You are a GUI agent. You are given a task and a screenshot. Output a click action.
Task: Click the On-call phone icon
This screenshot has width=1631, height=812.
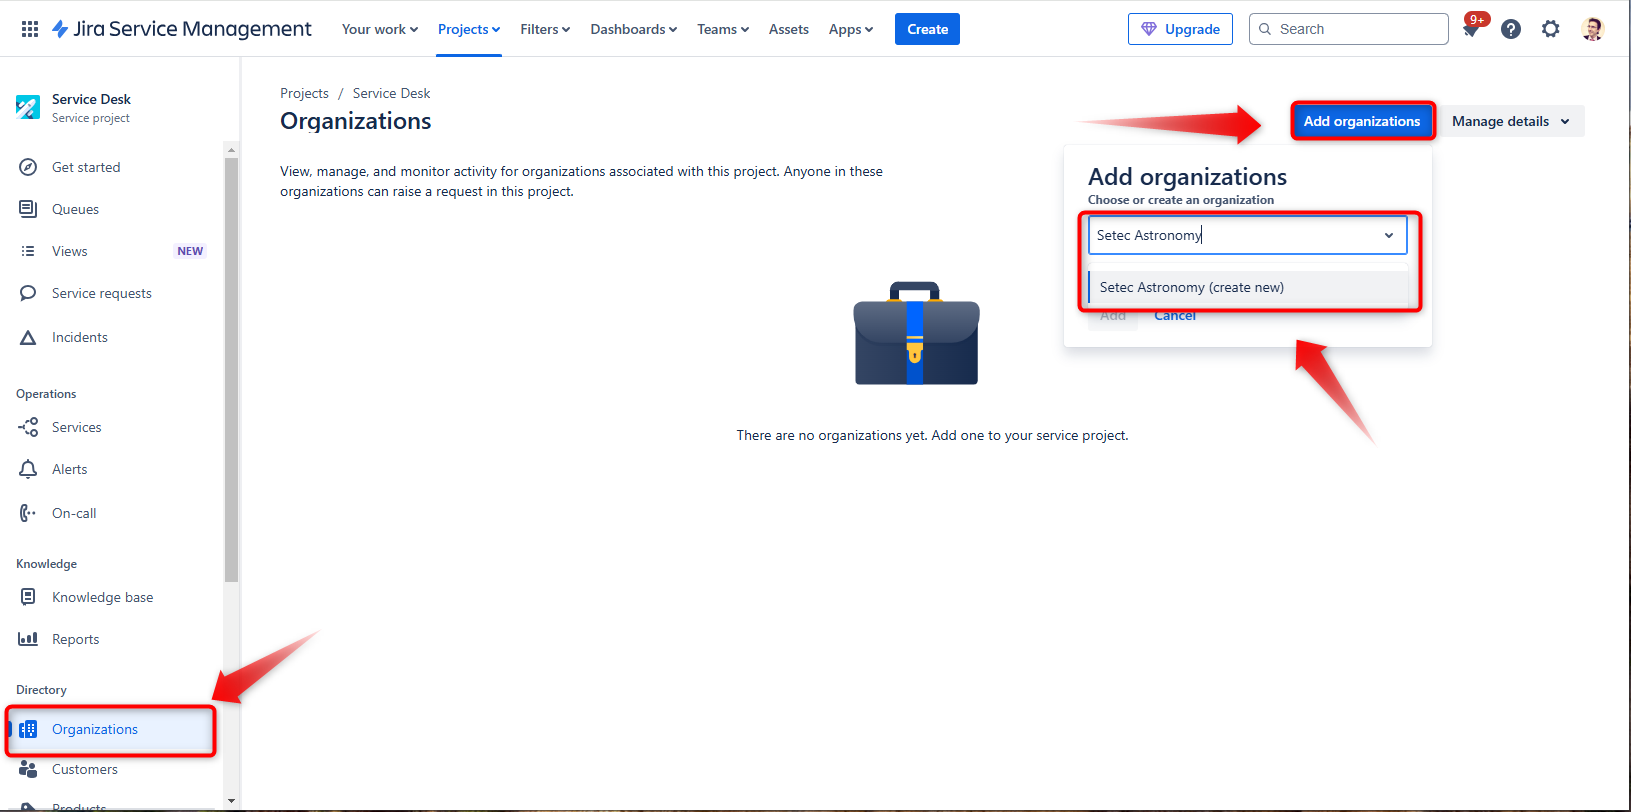point(28,513)
